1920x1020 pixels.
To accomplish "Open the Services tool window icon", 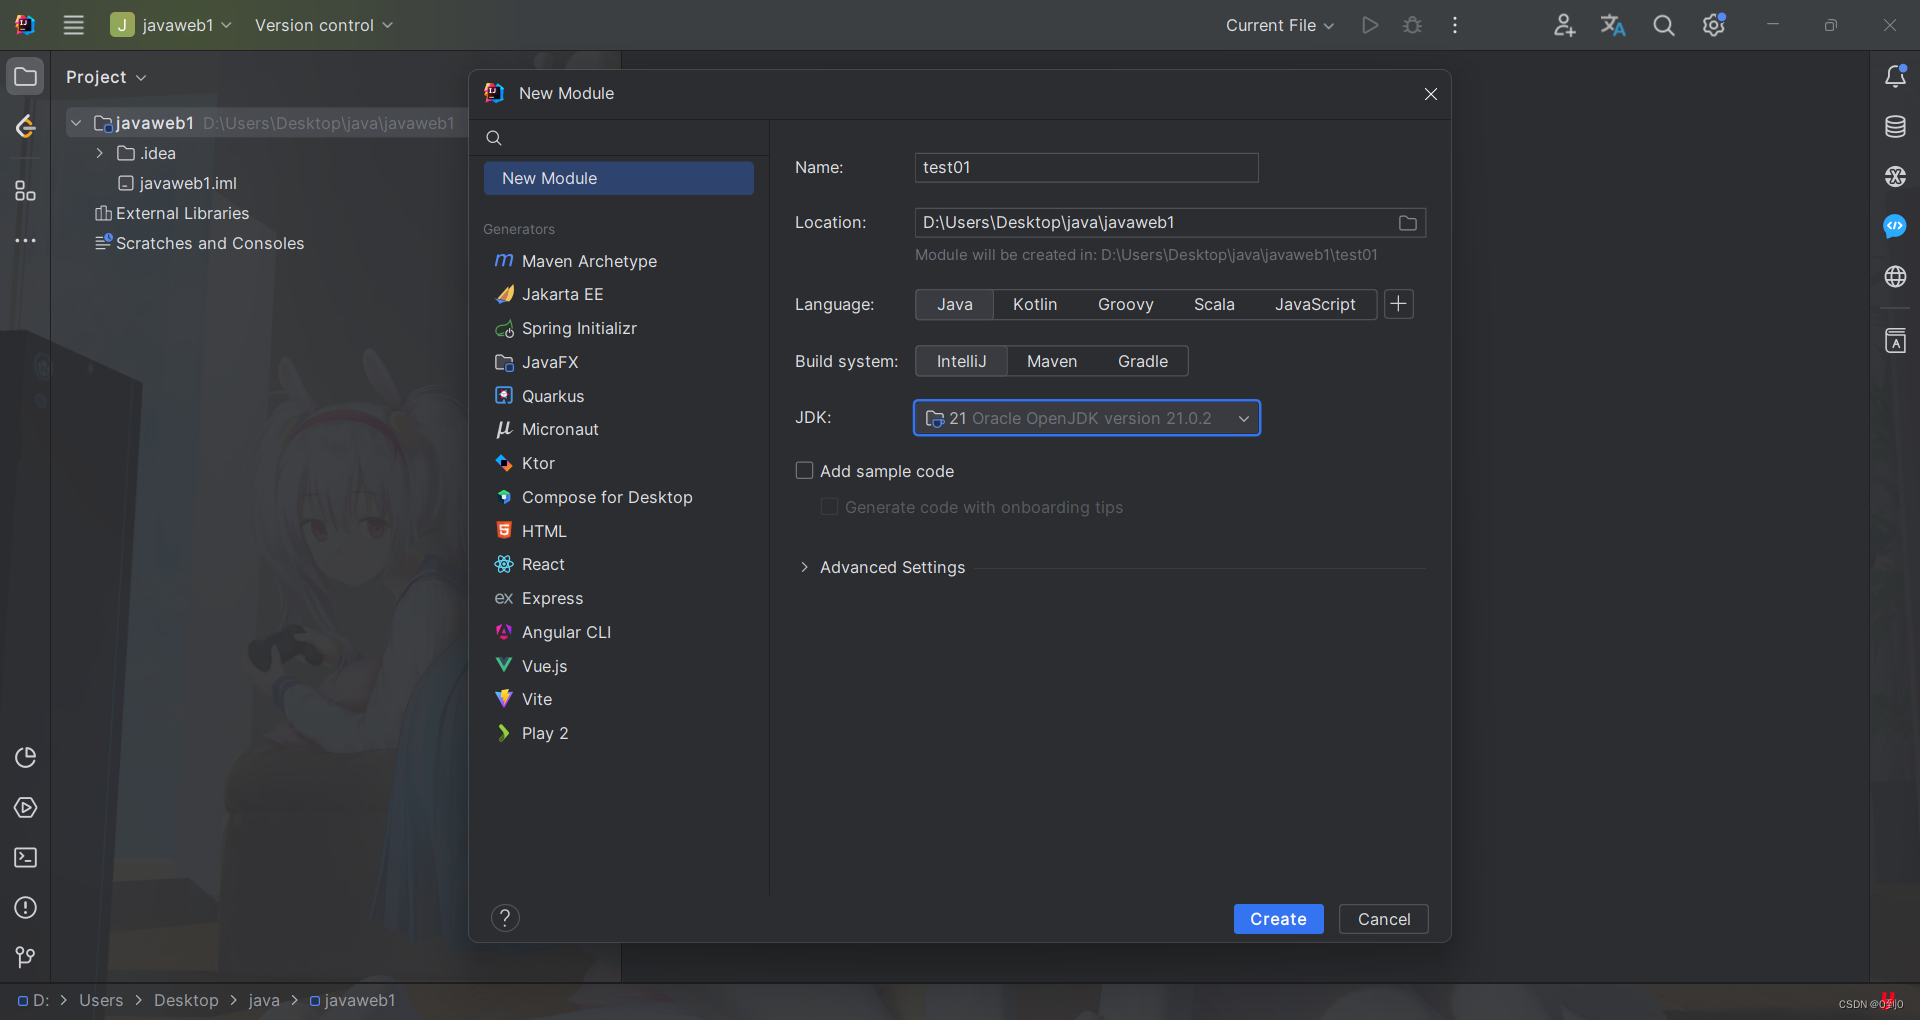I will tap(26, 807).
